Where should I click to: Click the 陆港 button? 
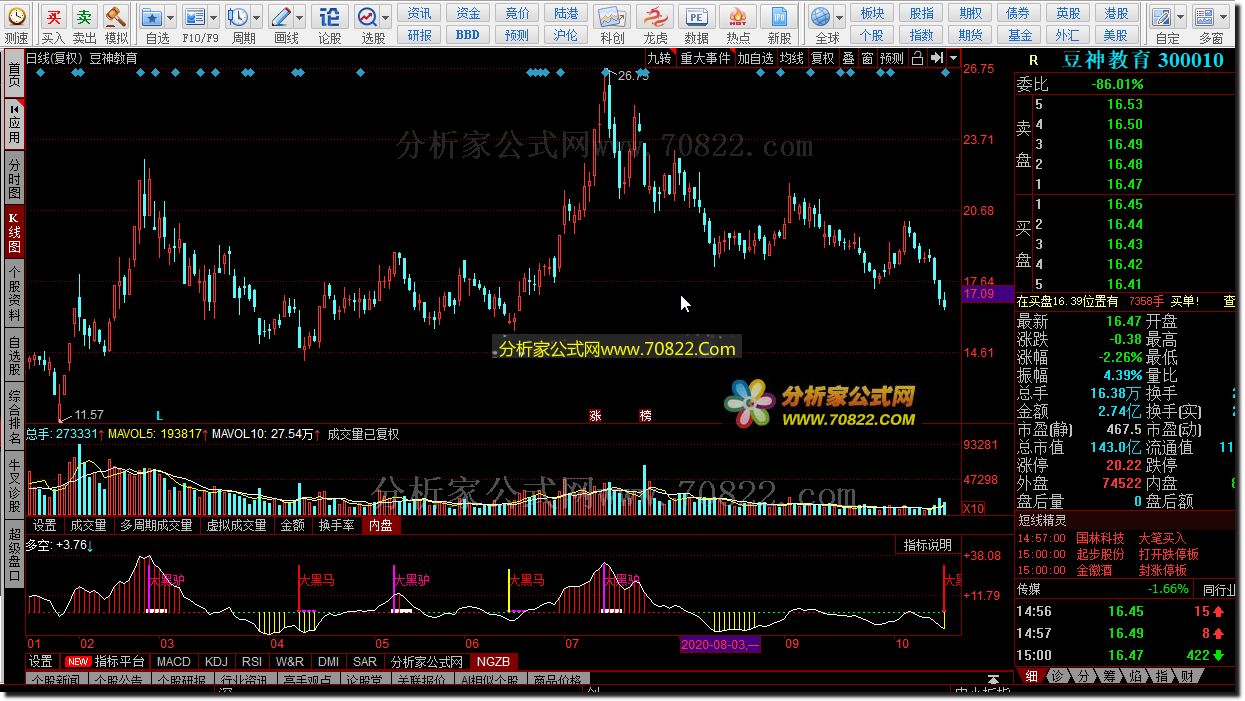click(x=566, y=13)
